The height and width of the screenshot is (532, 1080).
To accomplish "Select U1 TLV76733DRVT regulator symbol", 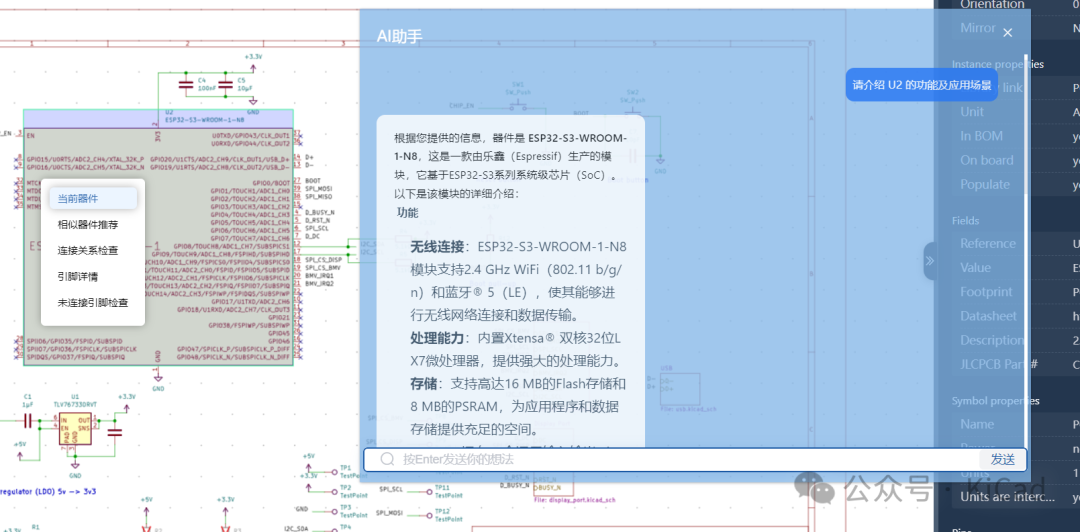I will click(74, 429).
